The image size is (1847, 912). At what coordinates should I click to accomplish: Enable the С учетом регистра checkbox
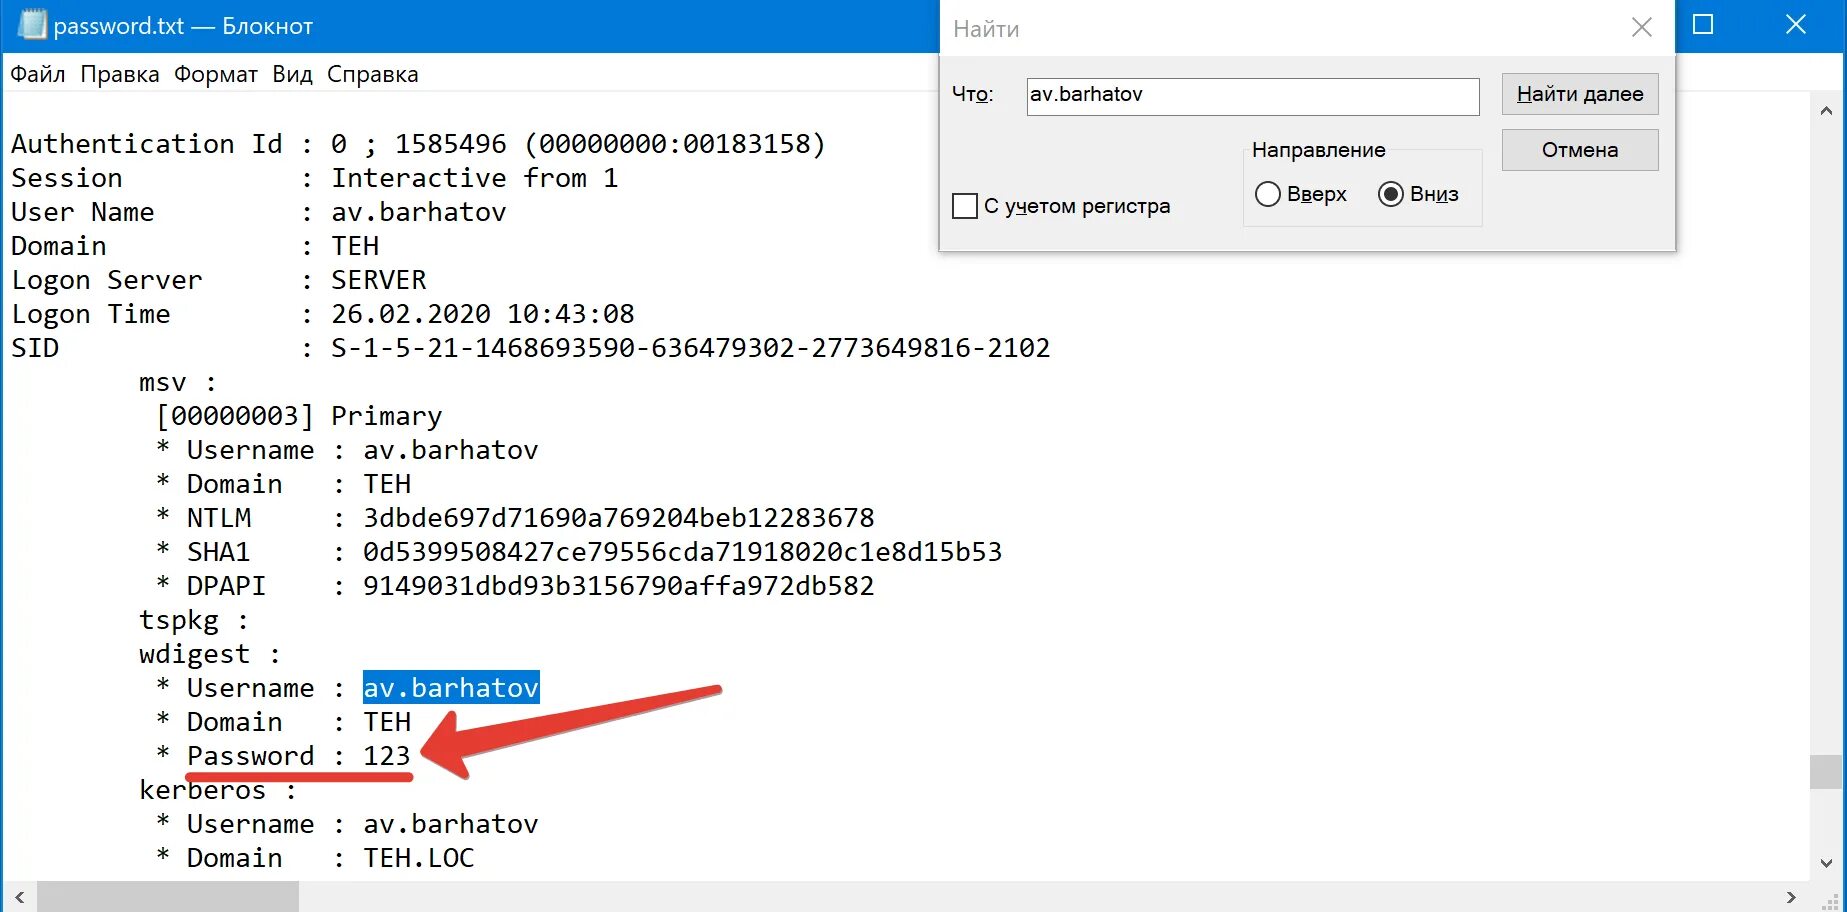[x=965, y=206]
